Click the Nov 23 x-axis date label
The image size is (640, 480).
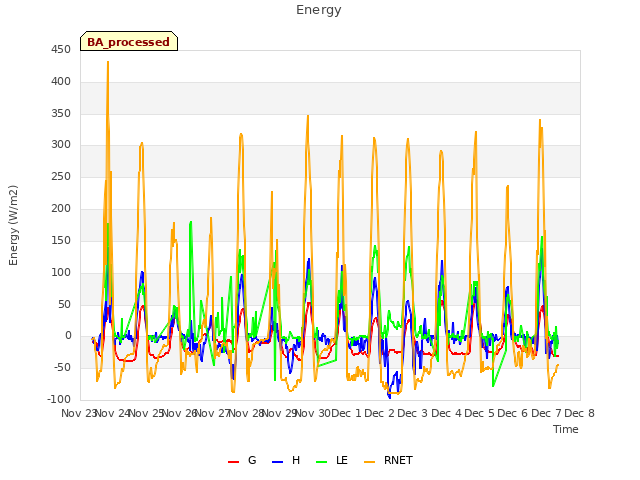[x=79, y=413]
